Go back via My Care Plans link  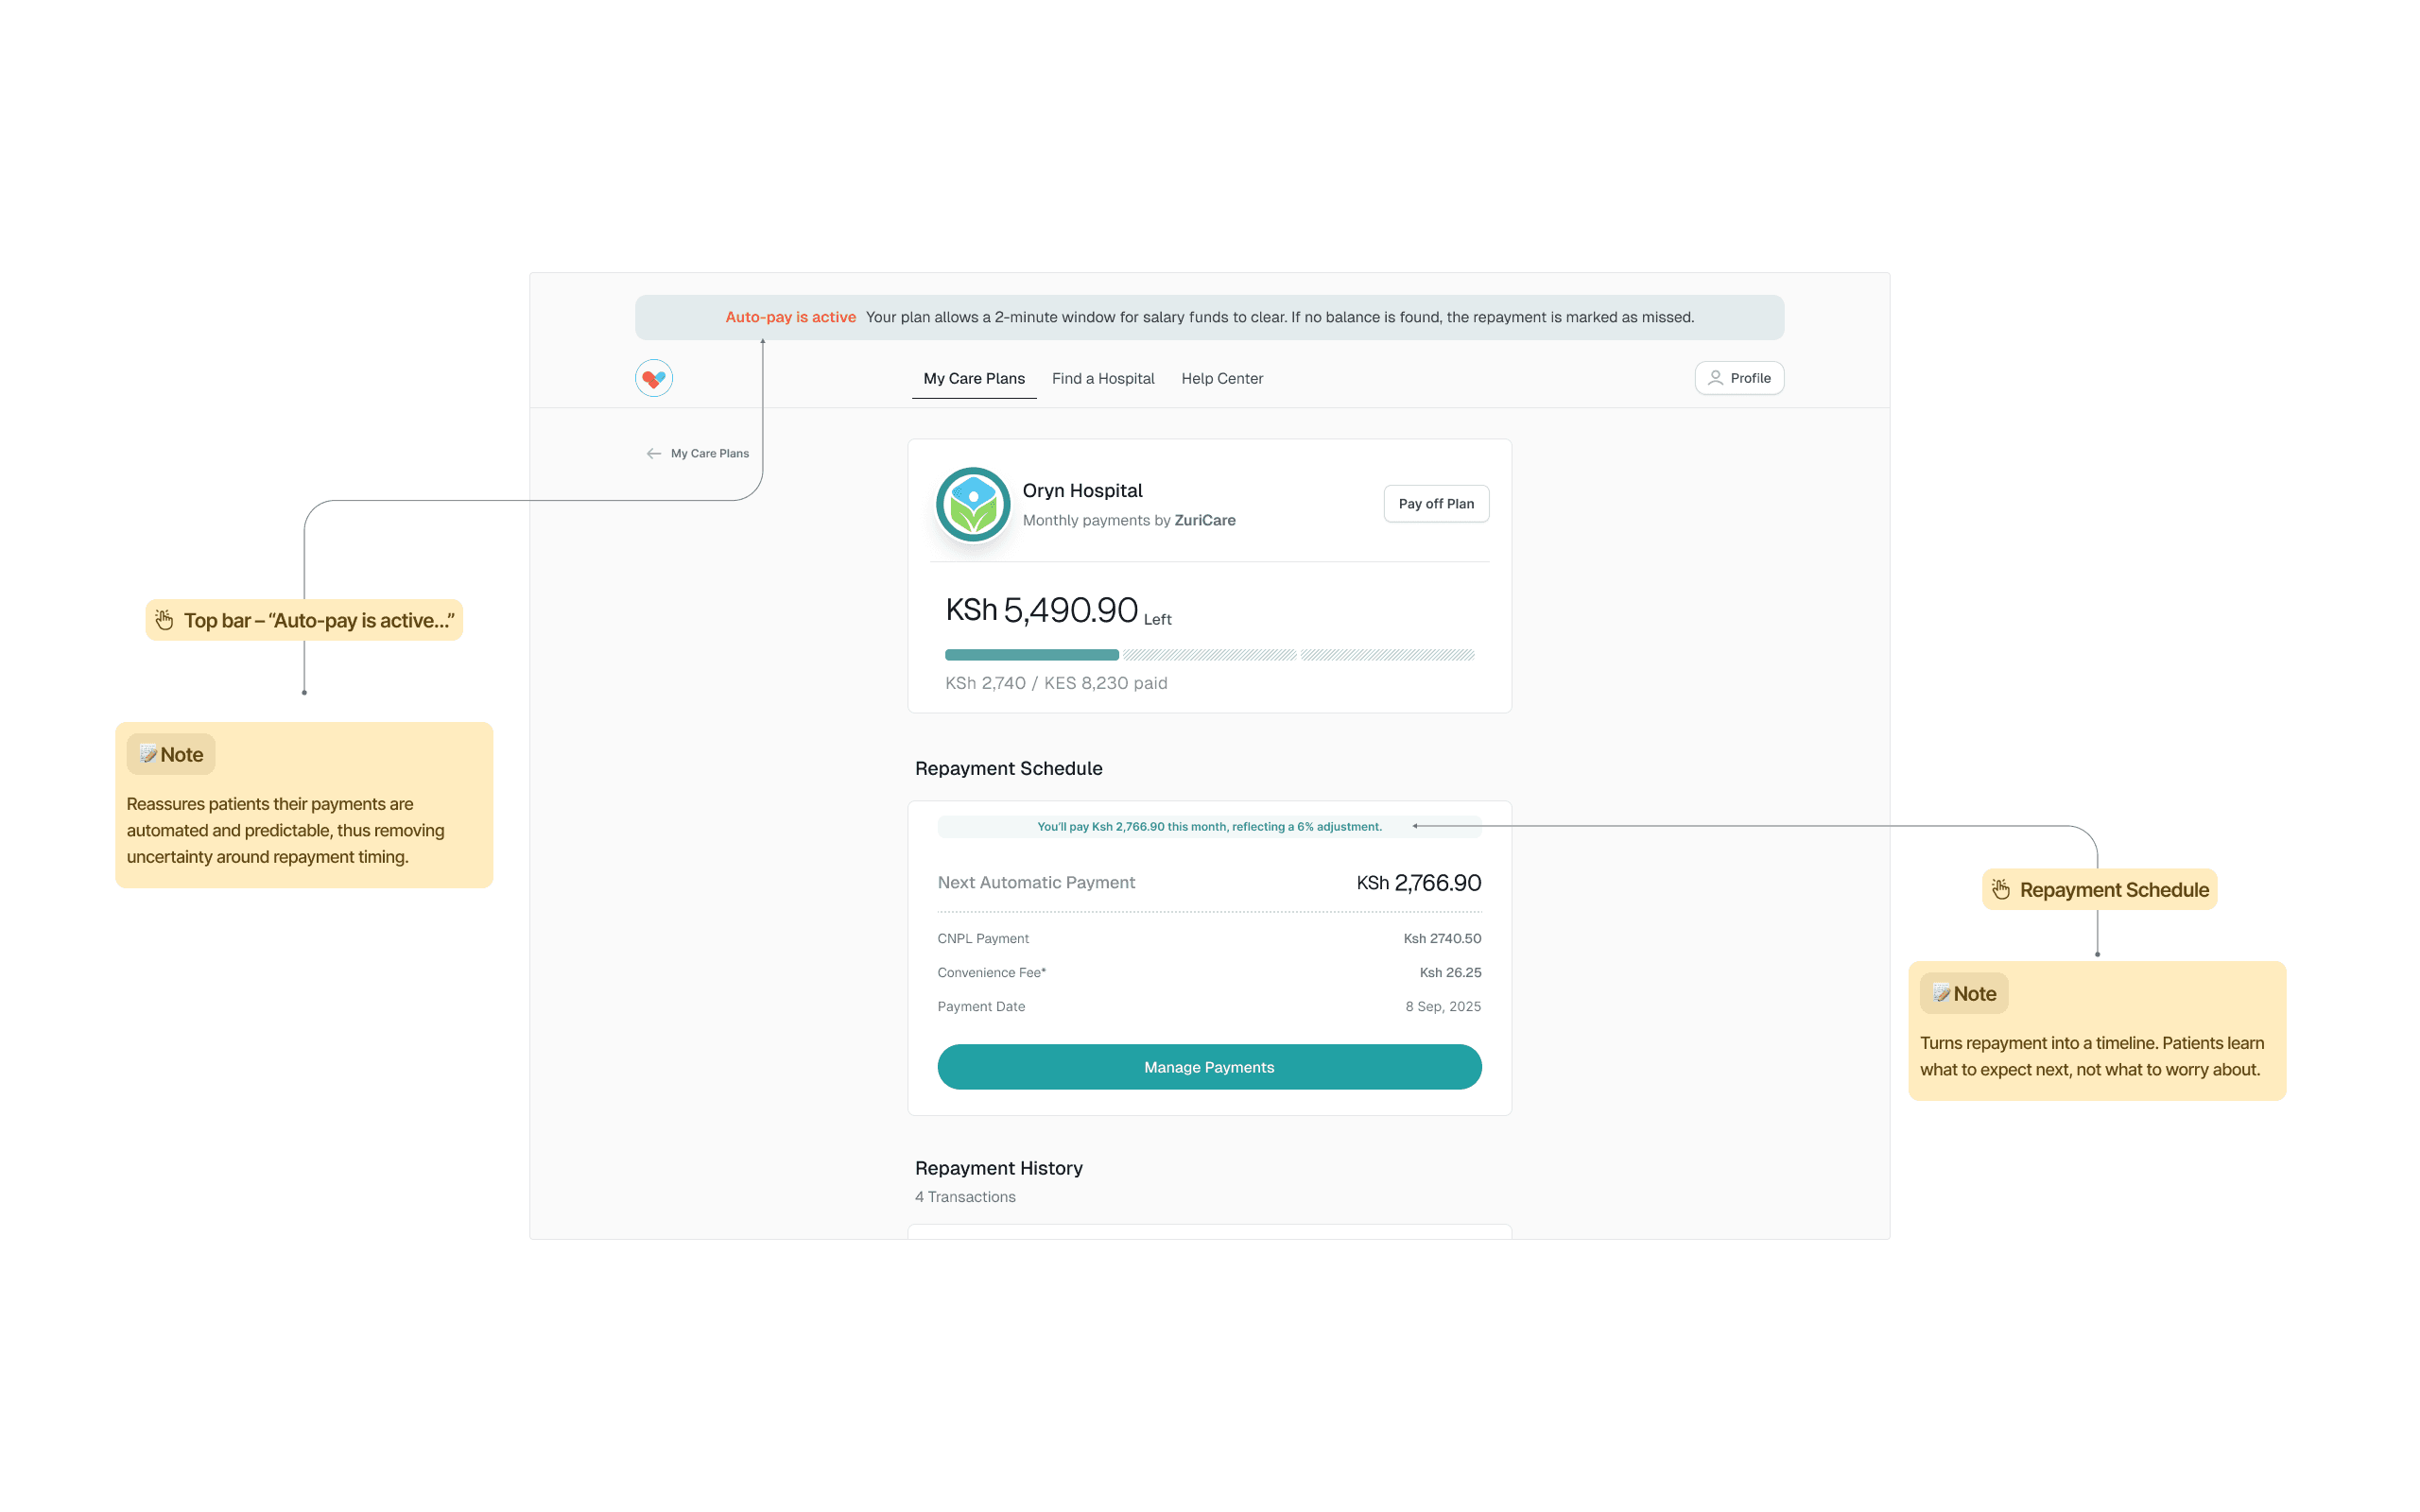click(709, 453)
